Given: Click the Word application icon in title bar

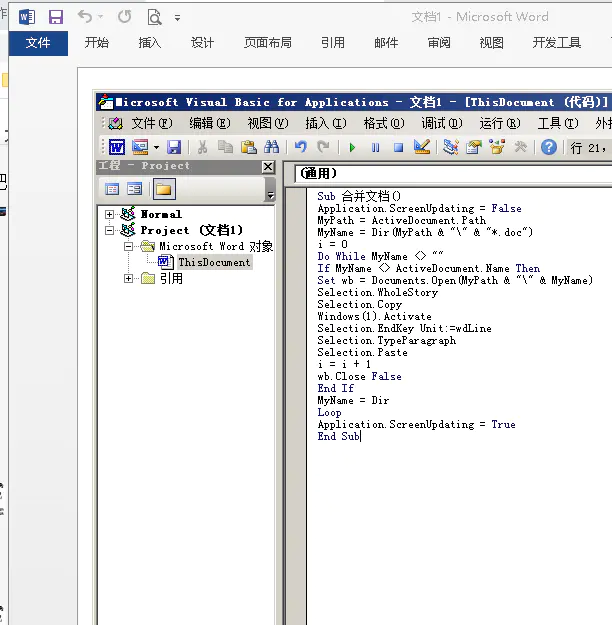Looking at the screenshot, I should click(x=27, y=17).
